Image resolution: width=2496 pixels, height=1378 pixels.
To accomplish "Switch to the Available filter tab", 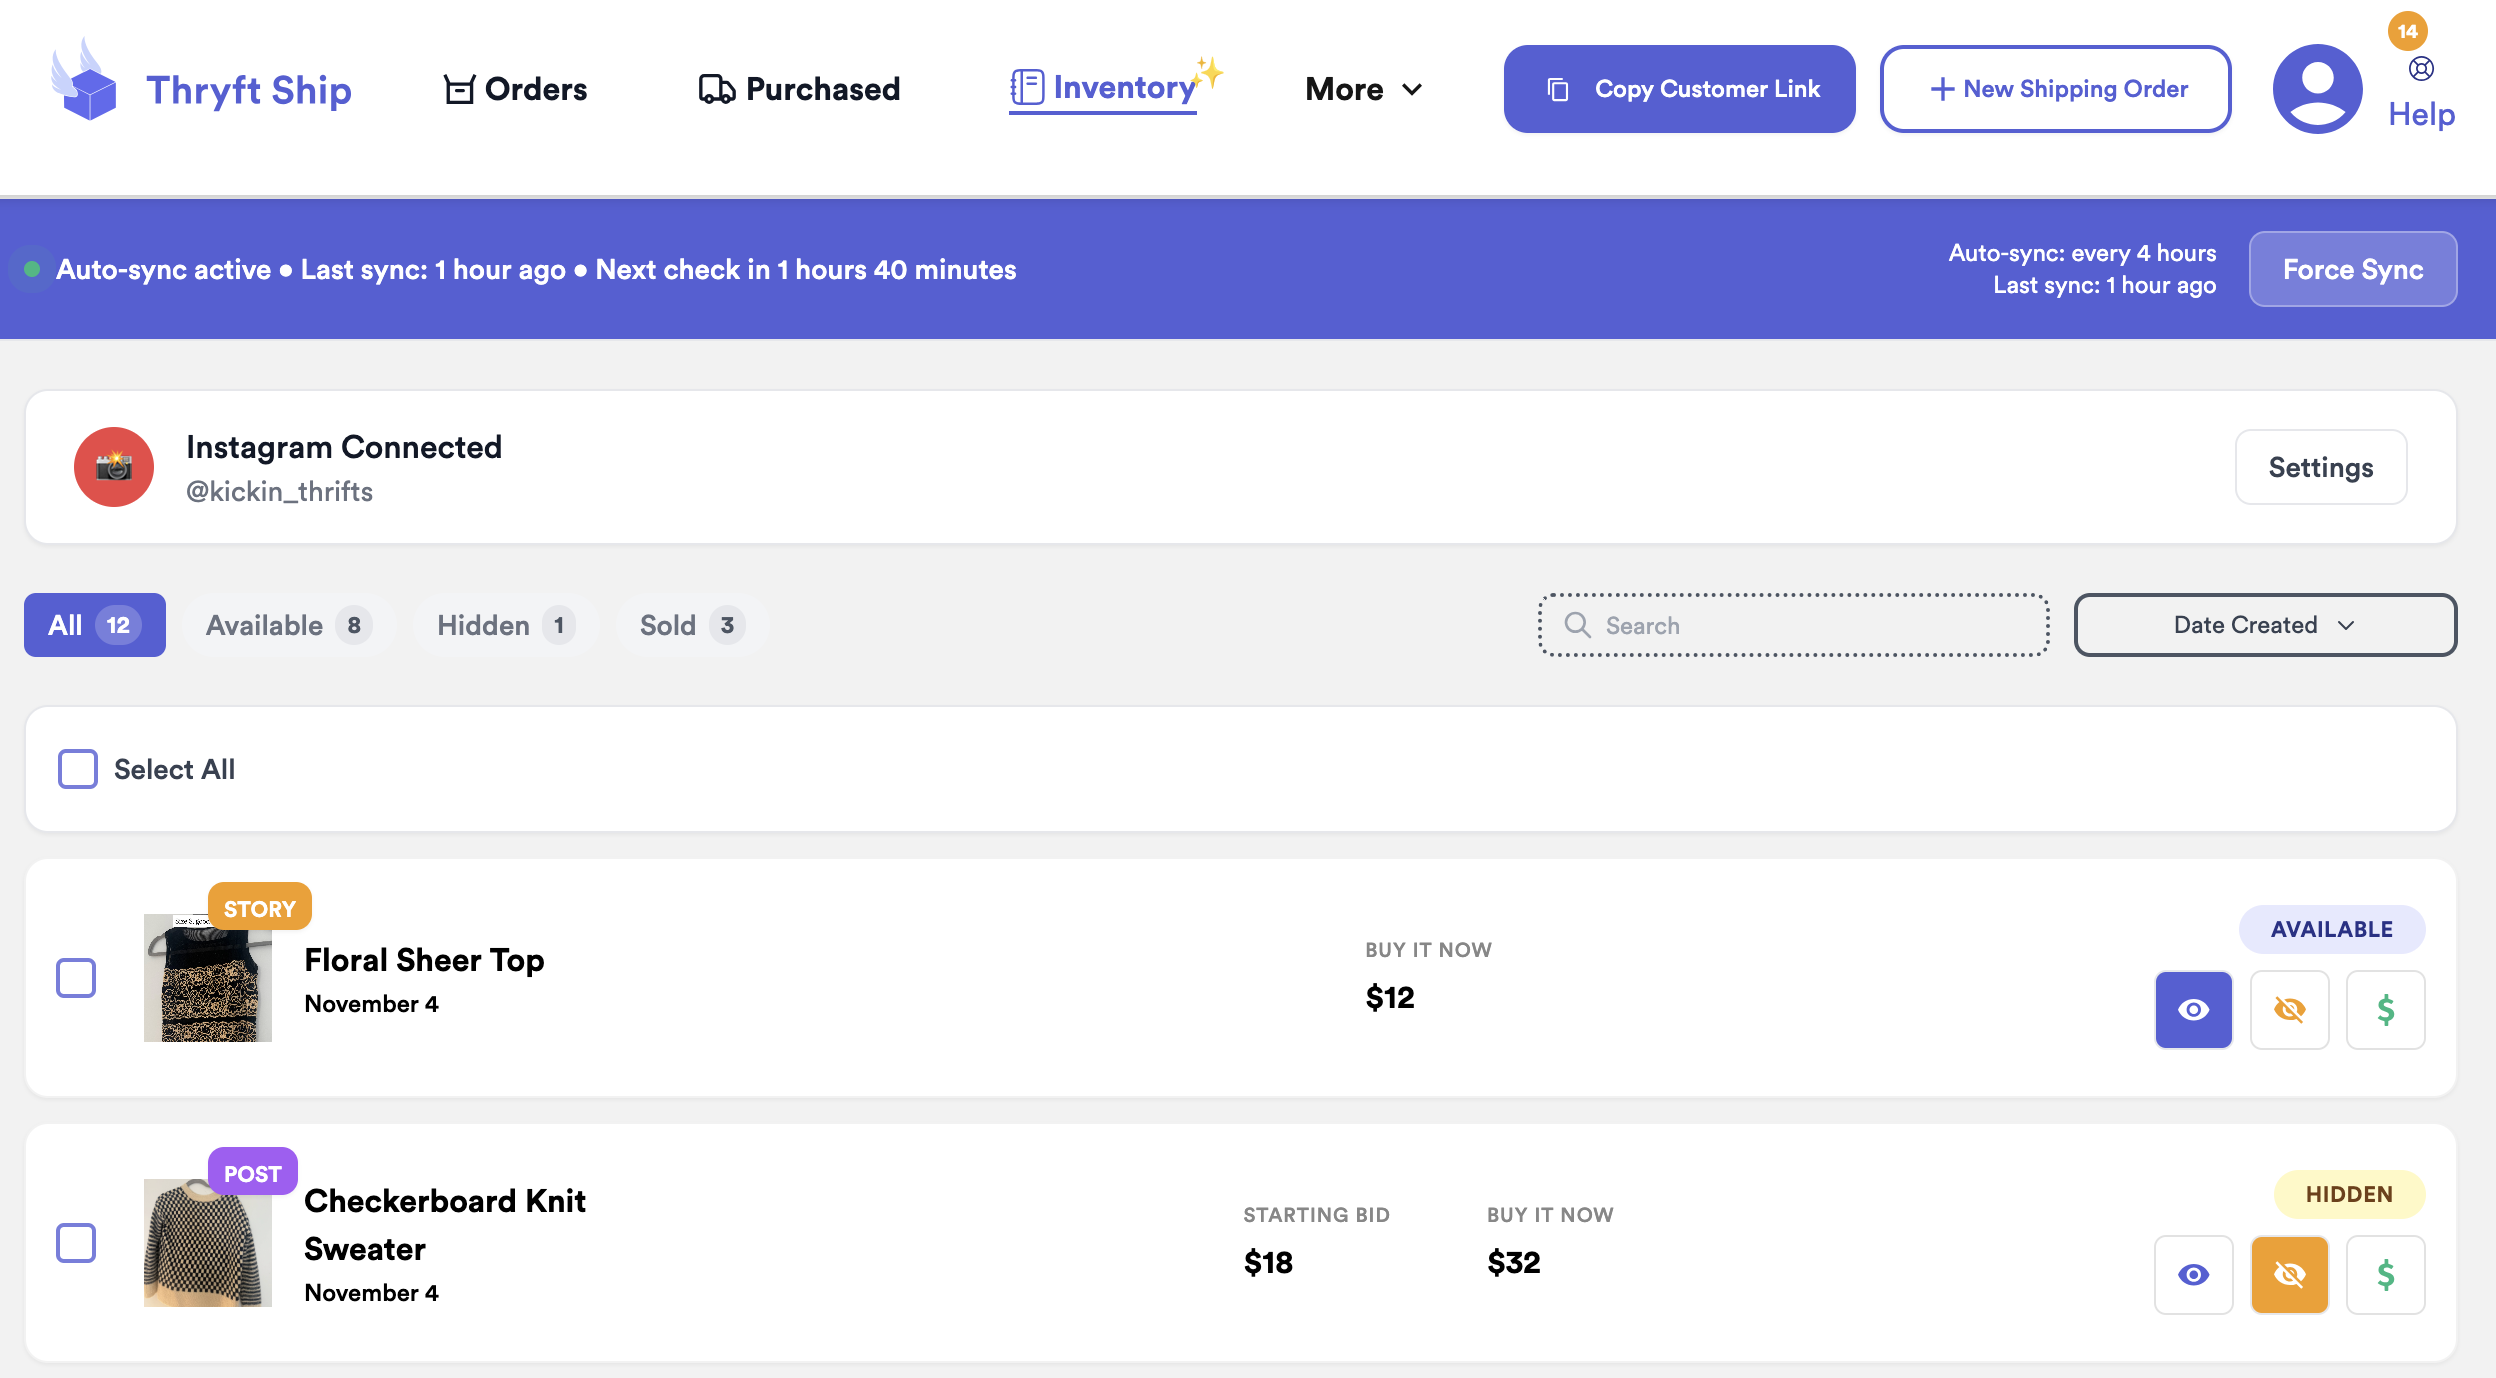I will pyautogui.click(x=287, y=625).
